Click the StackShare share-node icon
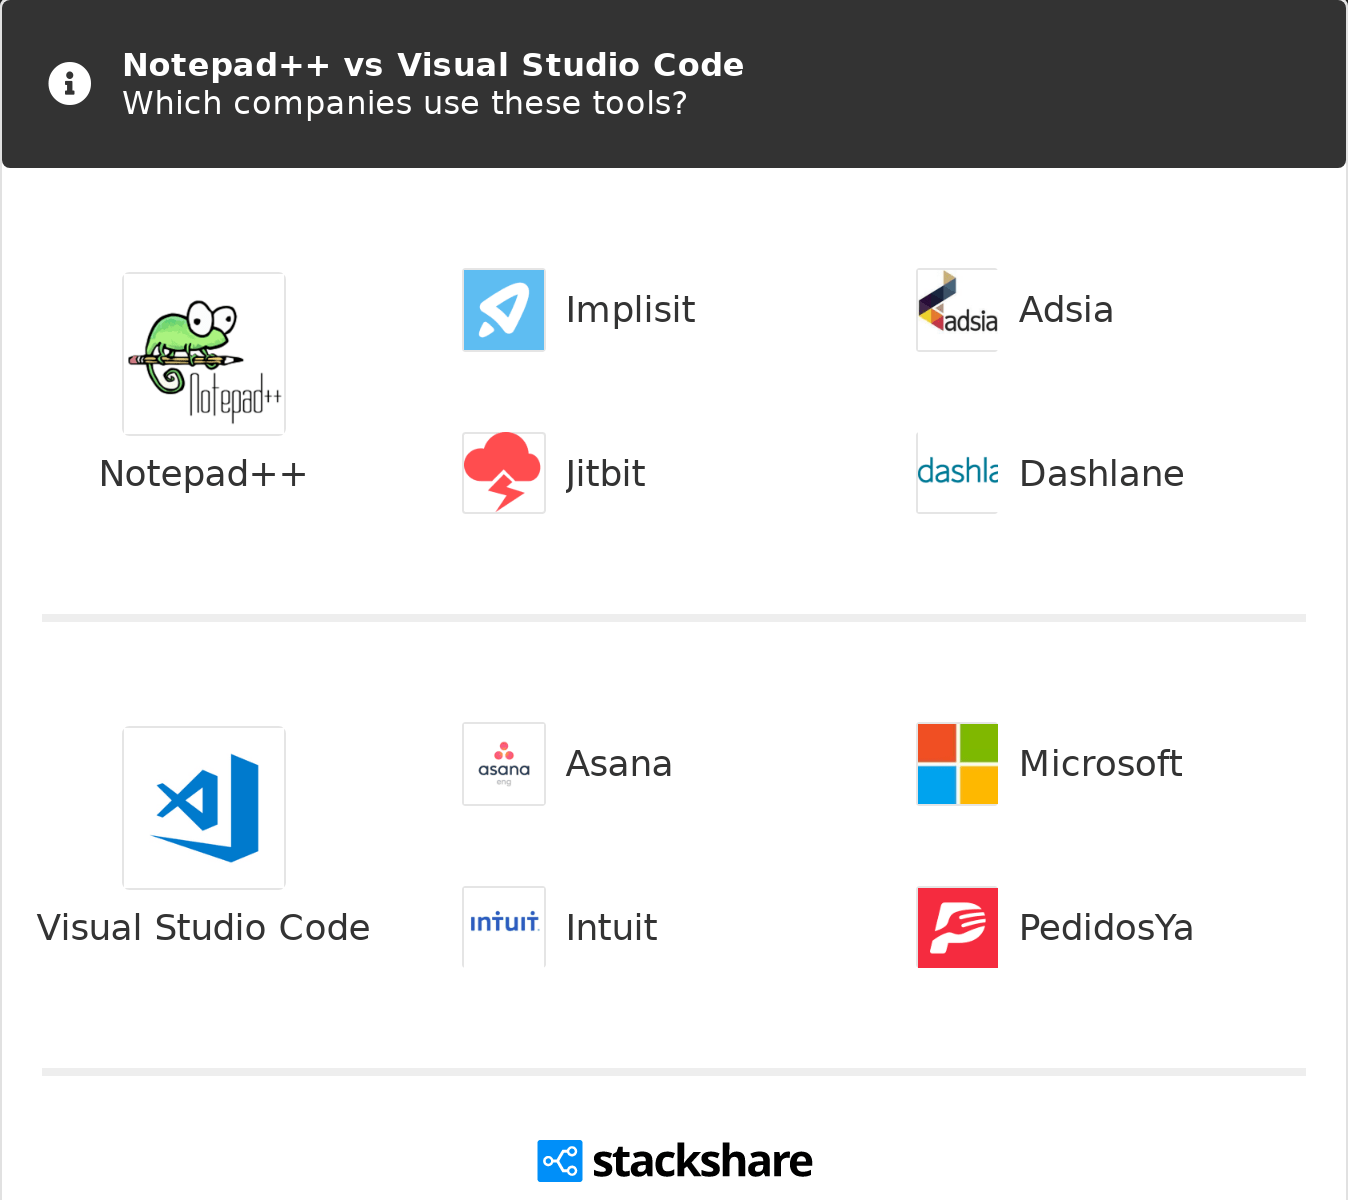Screen dimensions: 1348x1200 tap(560, 1160)
